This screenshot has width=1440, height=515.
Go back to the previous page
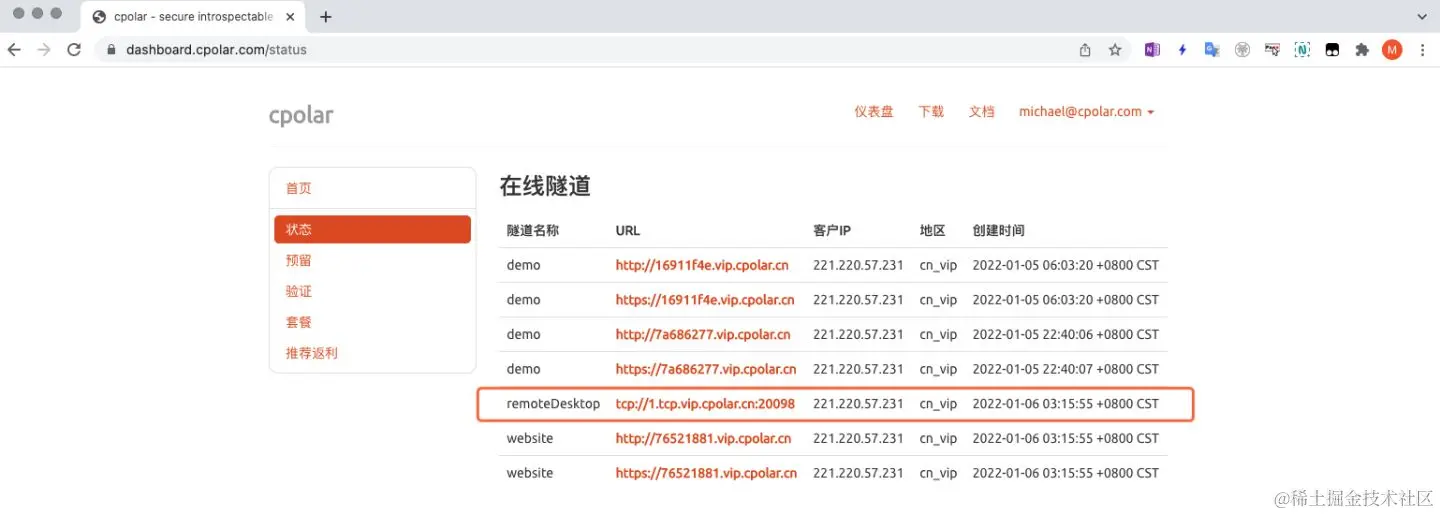14,50
